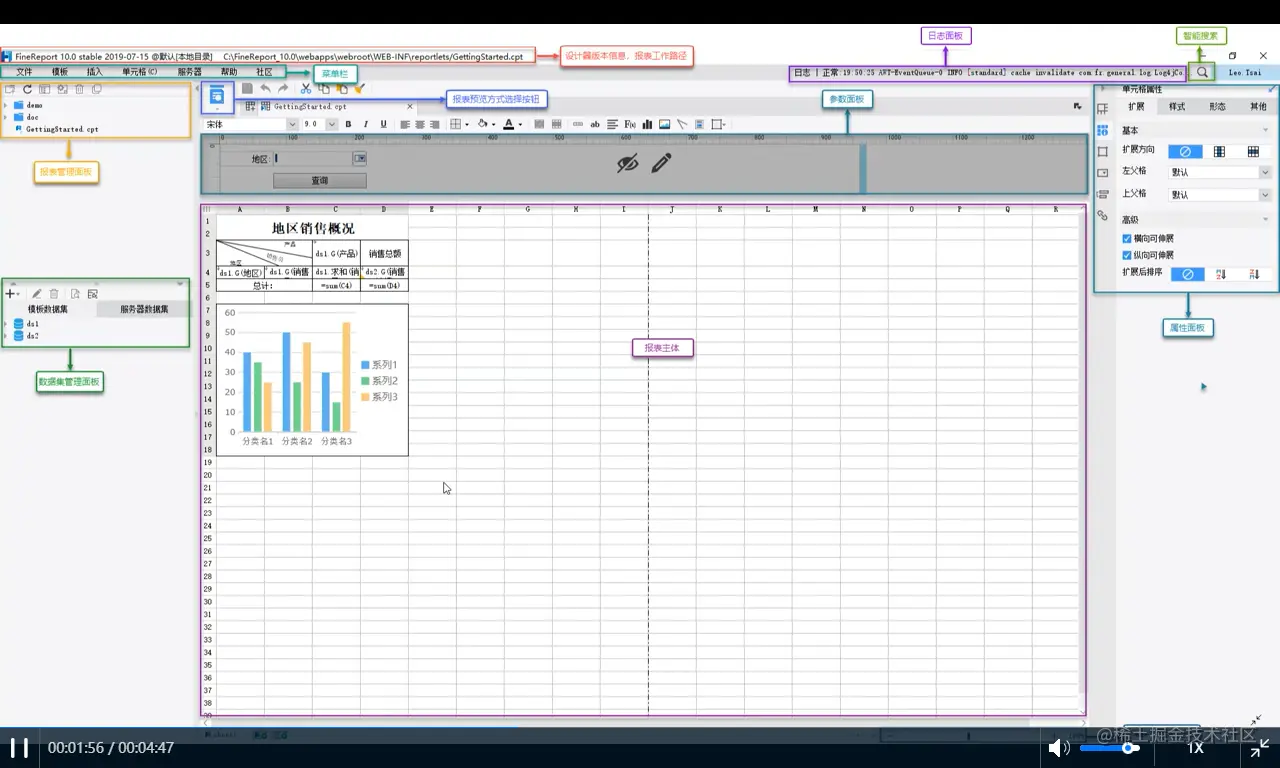The height and width of the screenshot is (768, 1280).
Task: Expand the doc folder
Action: [x=6, y=117]
